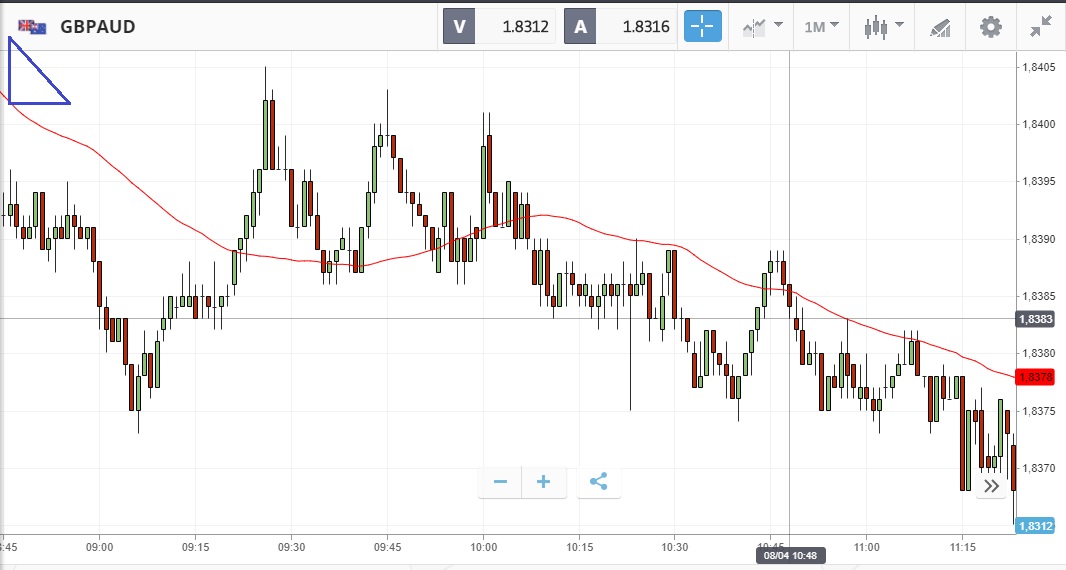Zoom in the chart with the plus button
Screen dimensions: 1066x570
543,482
